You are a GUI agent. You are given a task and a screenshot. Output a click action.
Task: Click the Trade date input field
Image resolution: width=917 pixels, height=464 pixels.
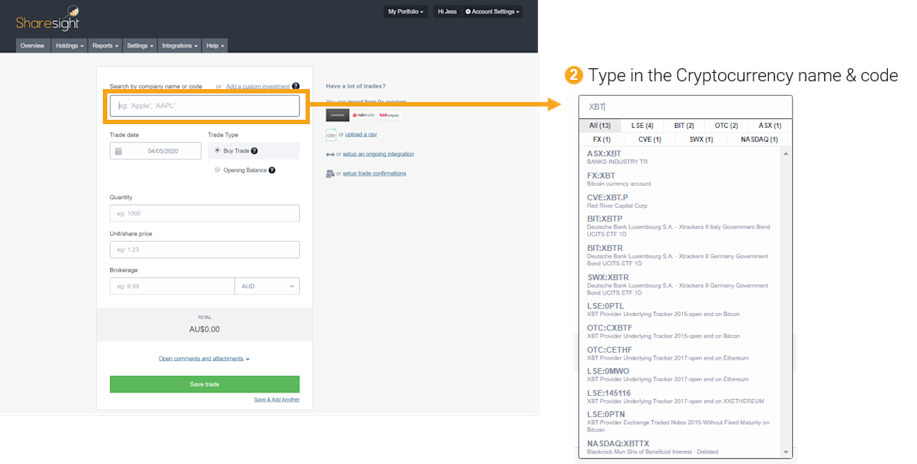point(156,151)
